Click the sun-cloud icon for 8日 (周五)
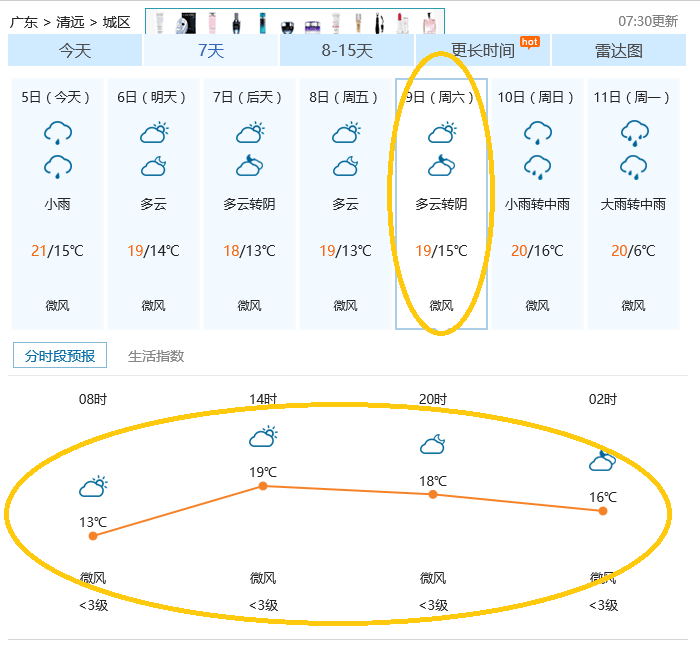The image size is (700, 645). tap(345, 132)
